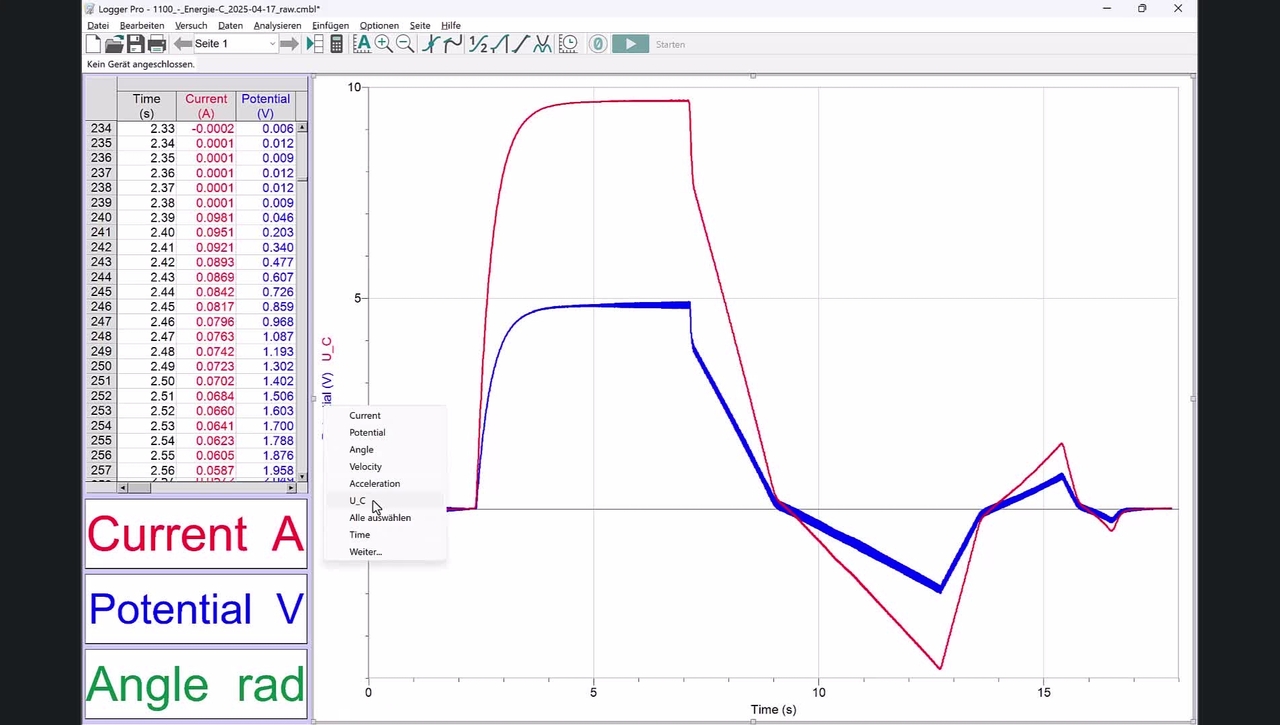Click the Potential V meter display
The width and height of the screenshot is (1280, 725).
[x=196, y=609]
